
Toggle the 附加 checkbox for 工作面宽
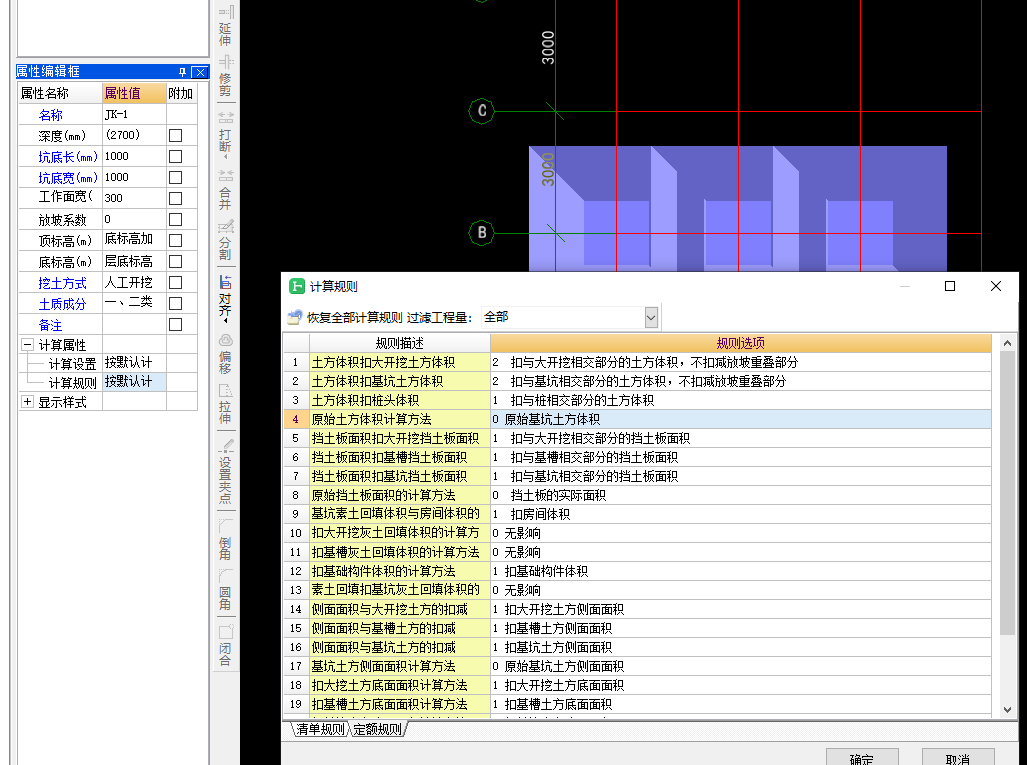click(x=176, y=198)
